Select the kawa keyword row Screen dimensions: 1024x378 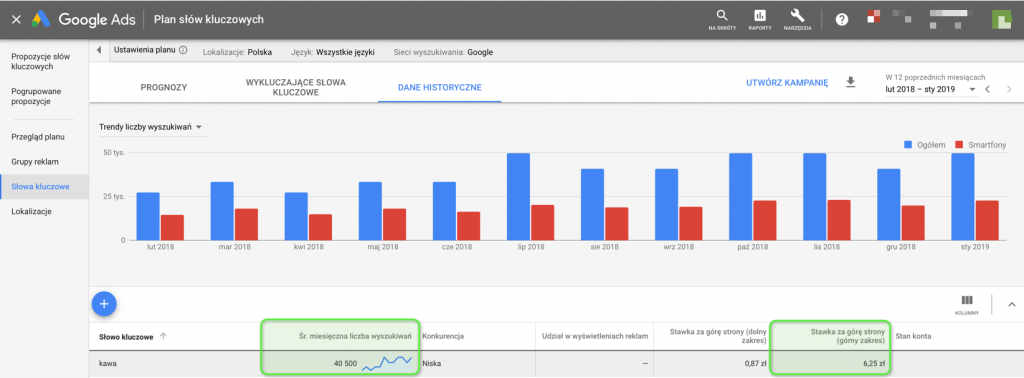[x=556, y=364]
